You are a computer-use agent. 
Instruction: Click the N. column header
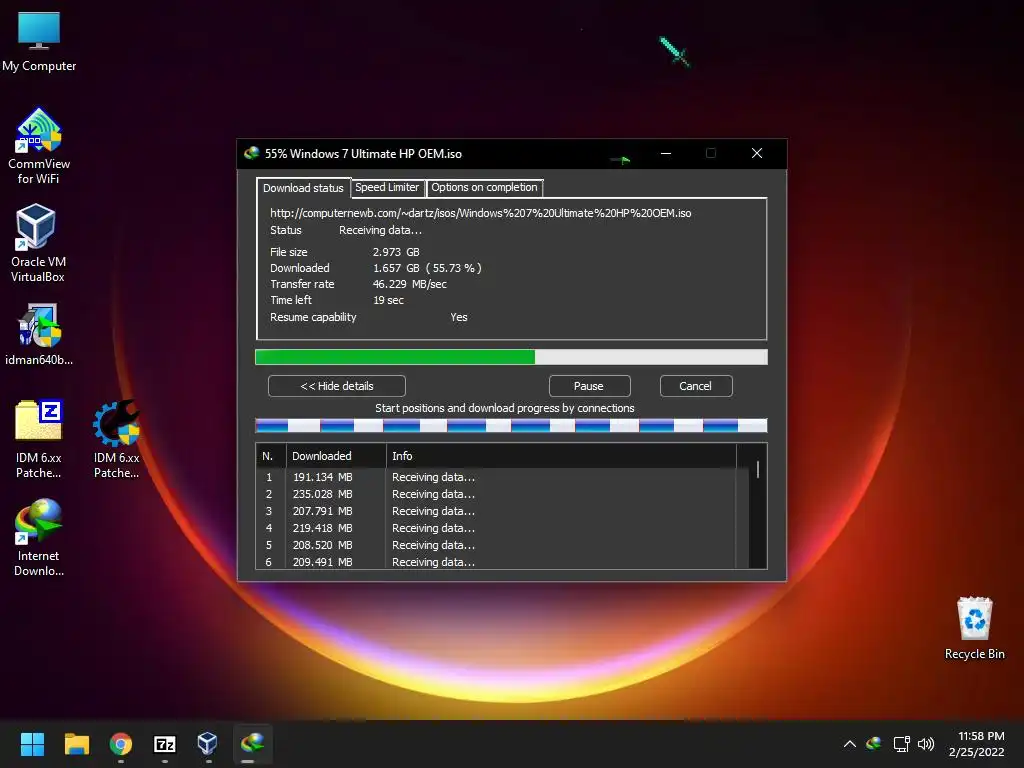pyautogui.click(x=271, y=456)
